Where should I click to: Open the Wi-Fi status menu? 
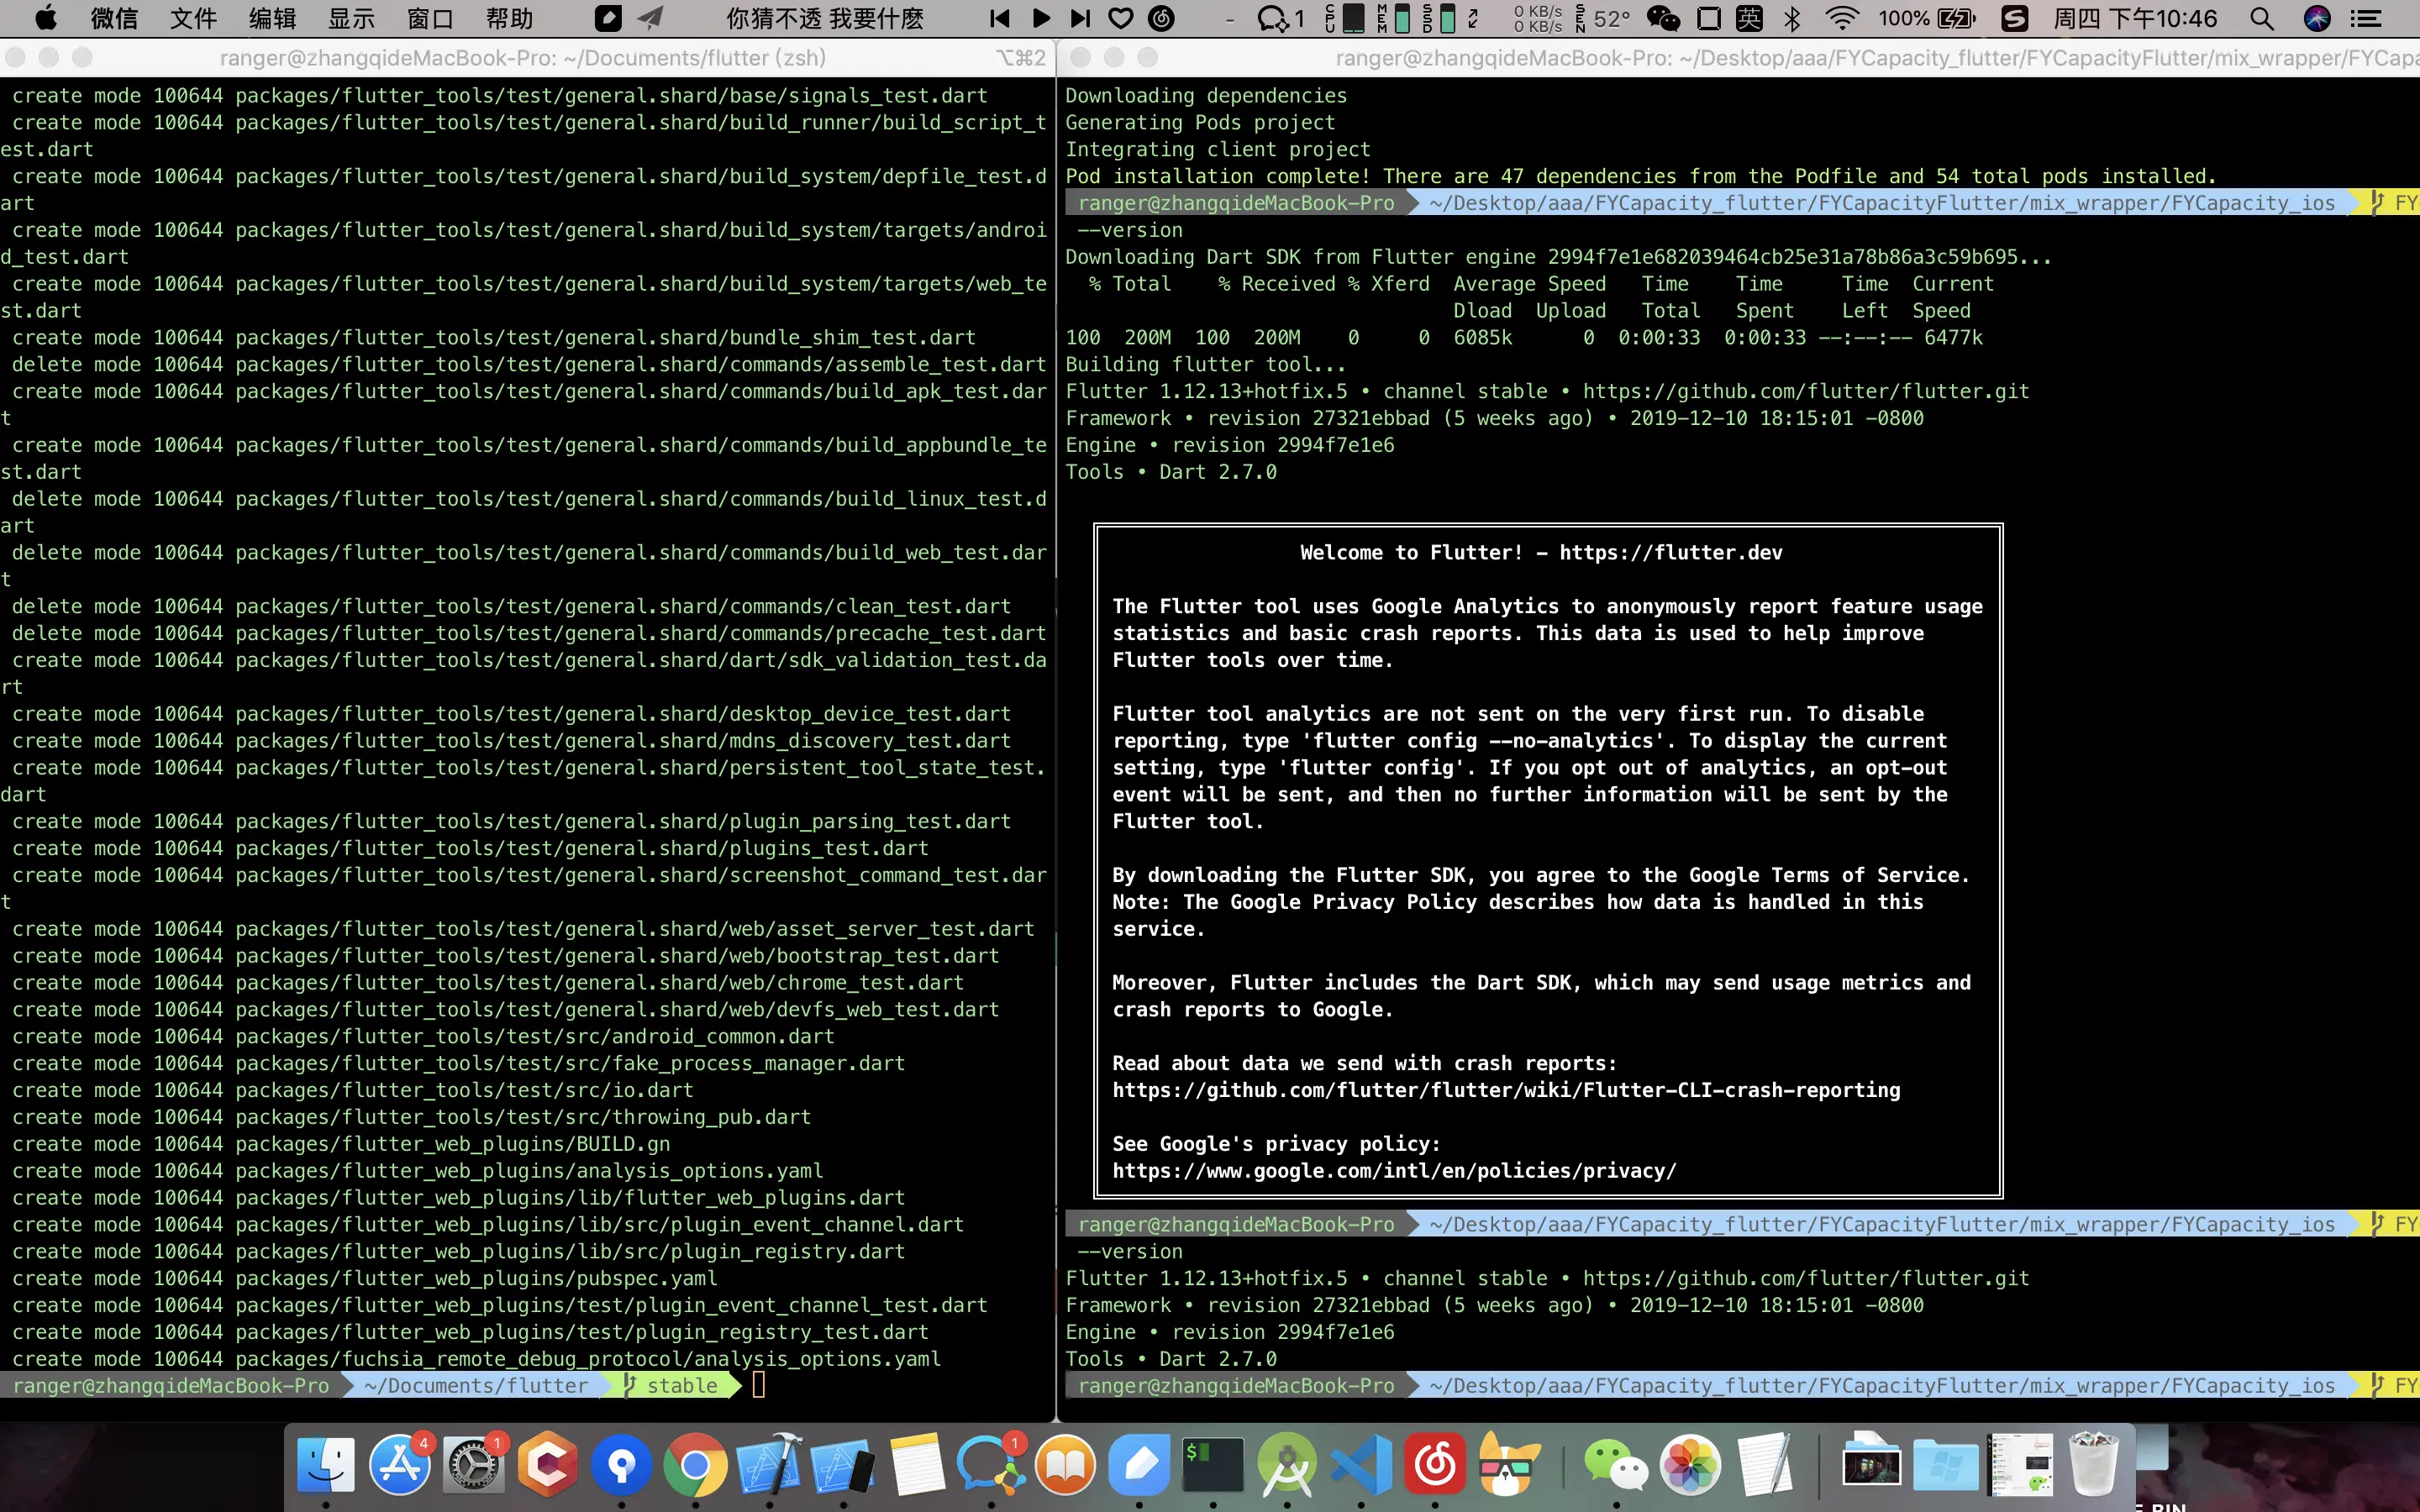tap(1841, 18)
